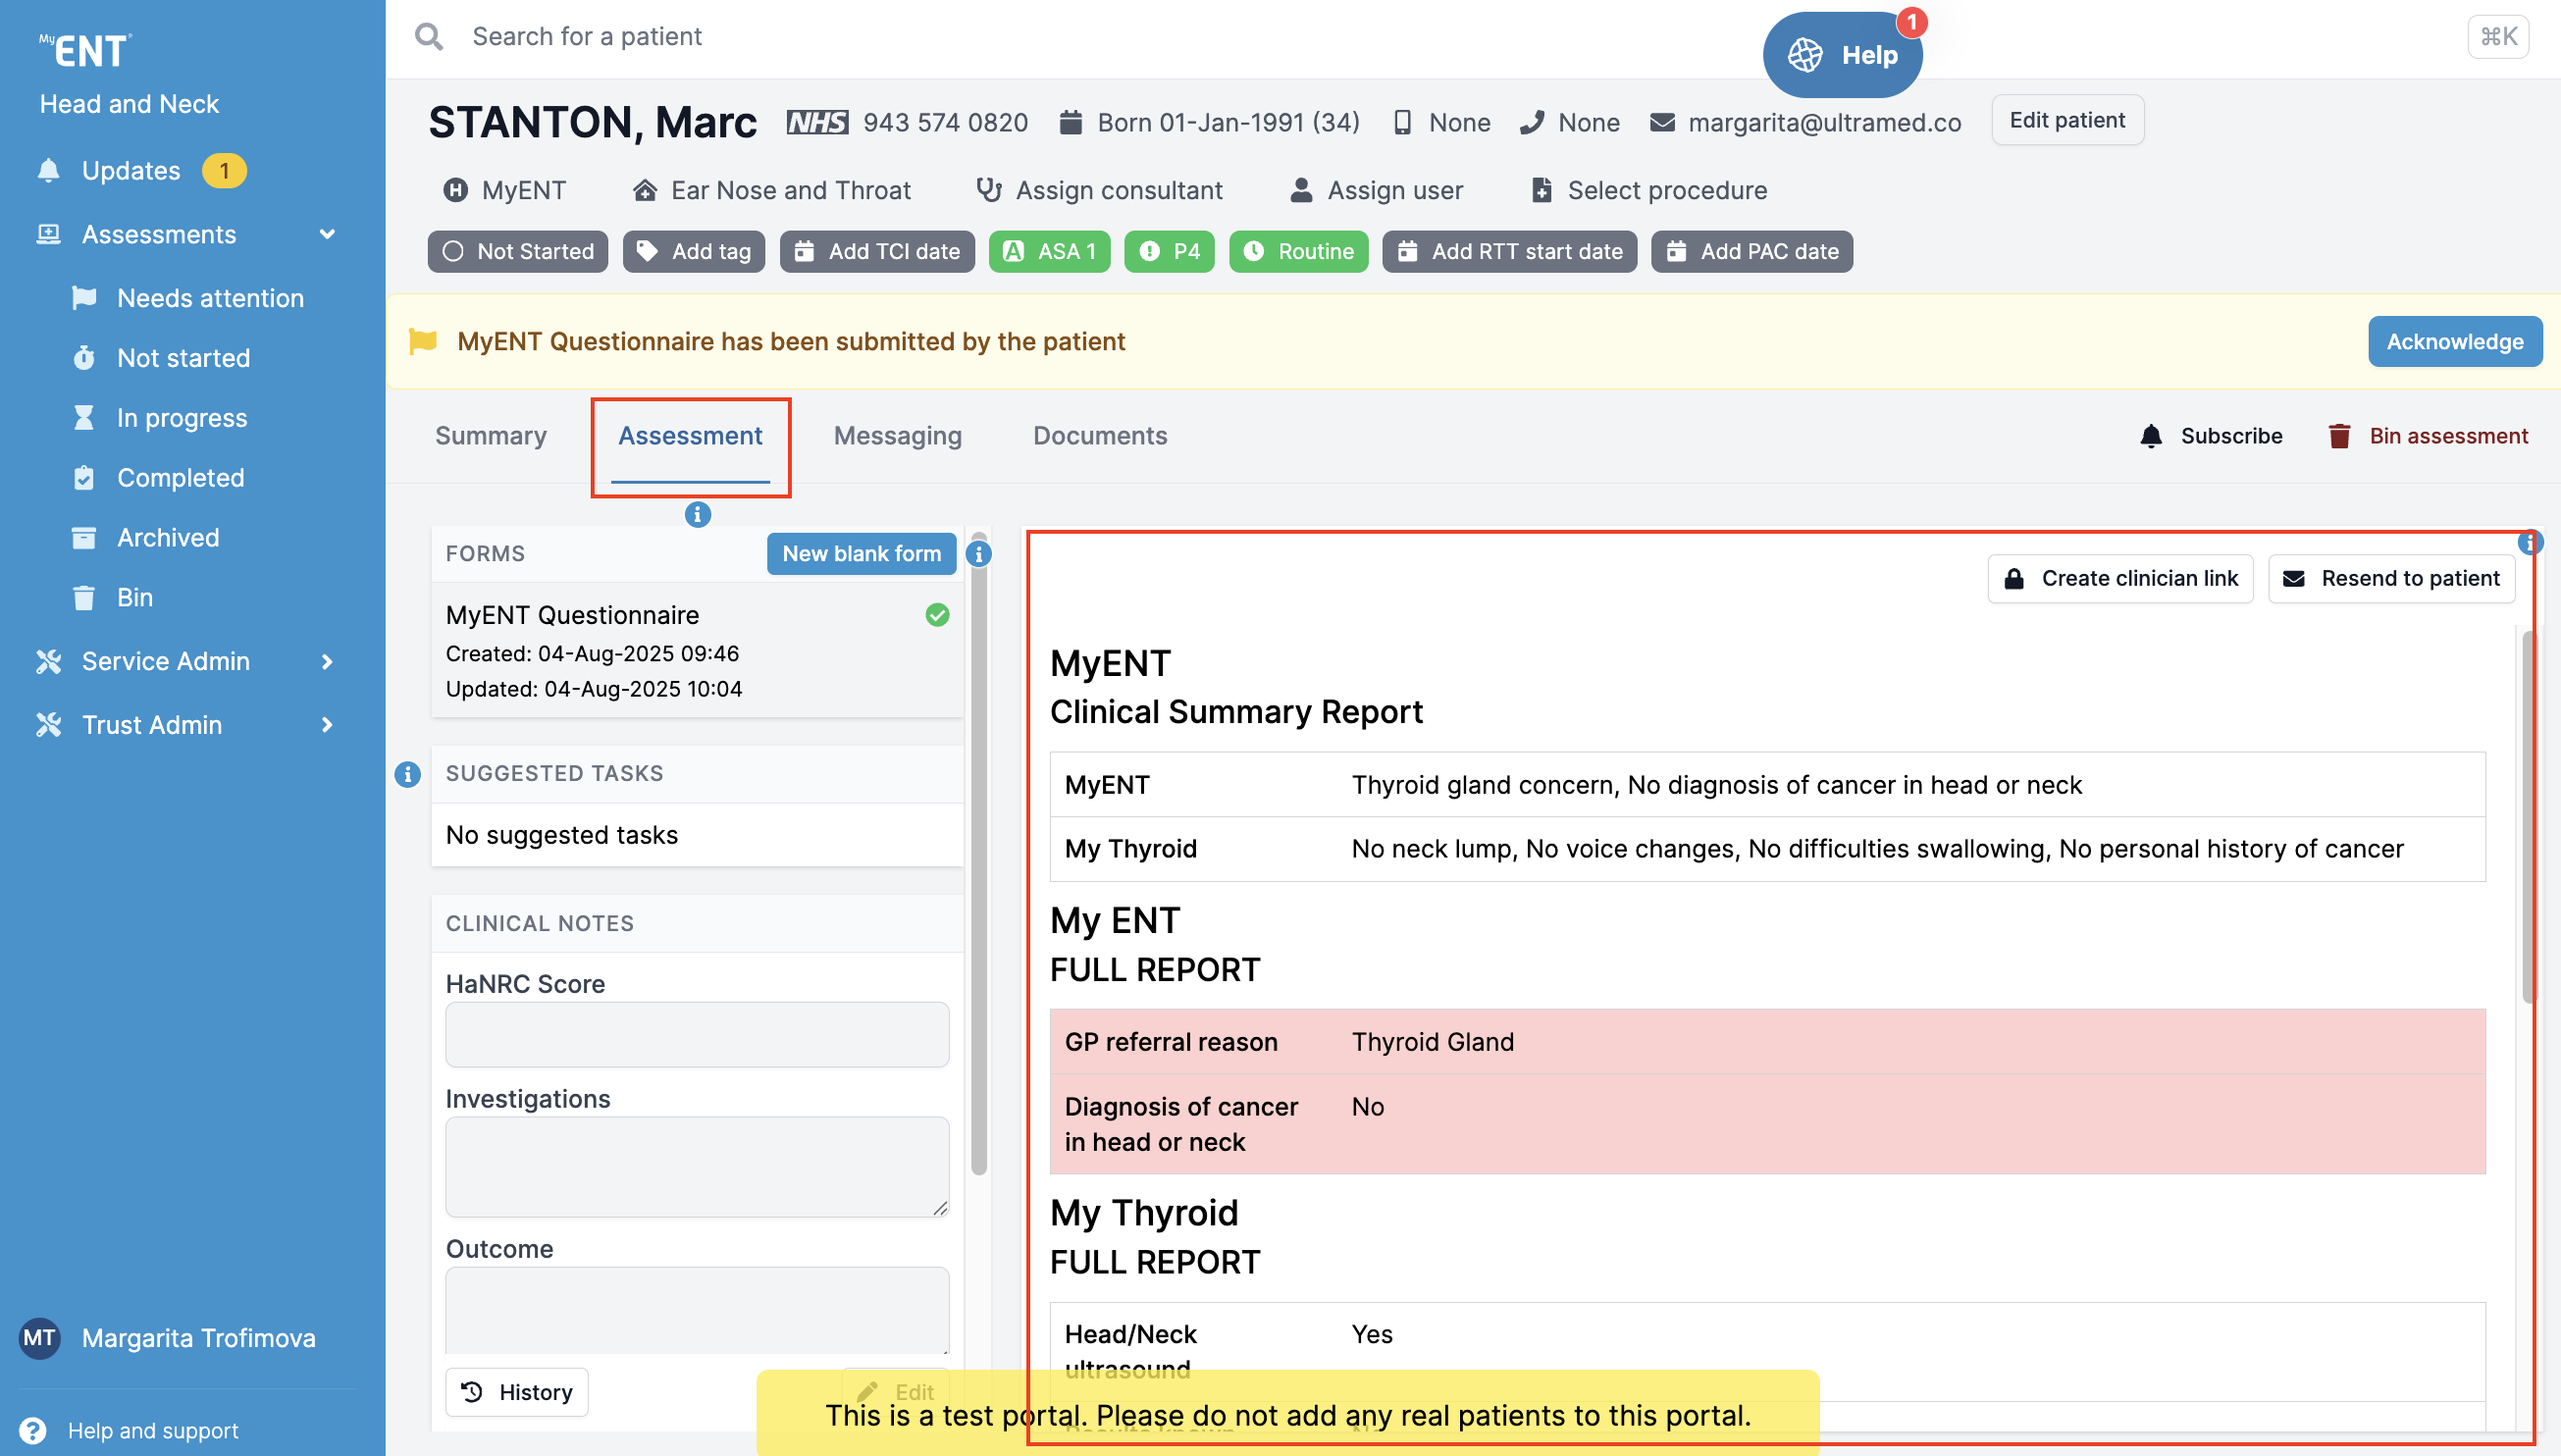
Task: Click into the HaNRC Score field
Action: 696,1034
